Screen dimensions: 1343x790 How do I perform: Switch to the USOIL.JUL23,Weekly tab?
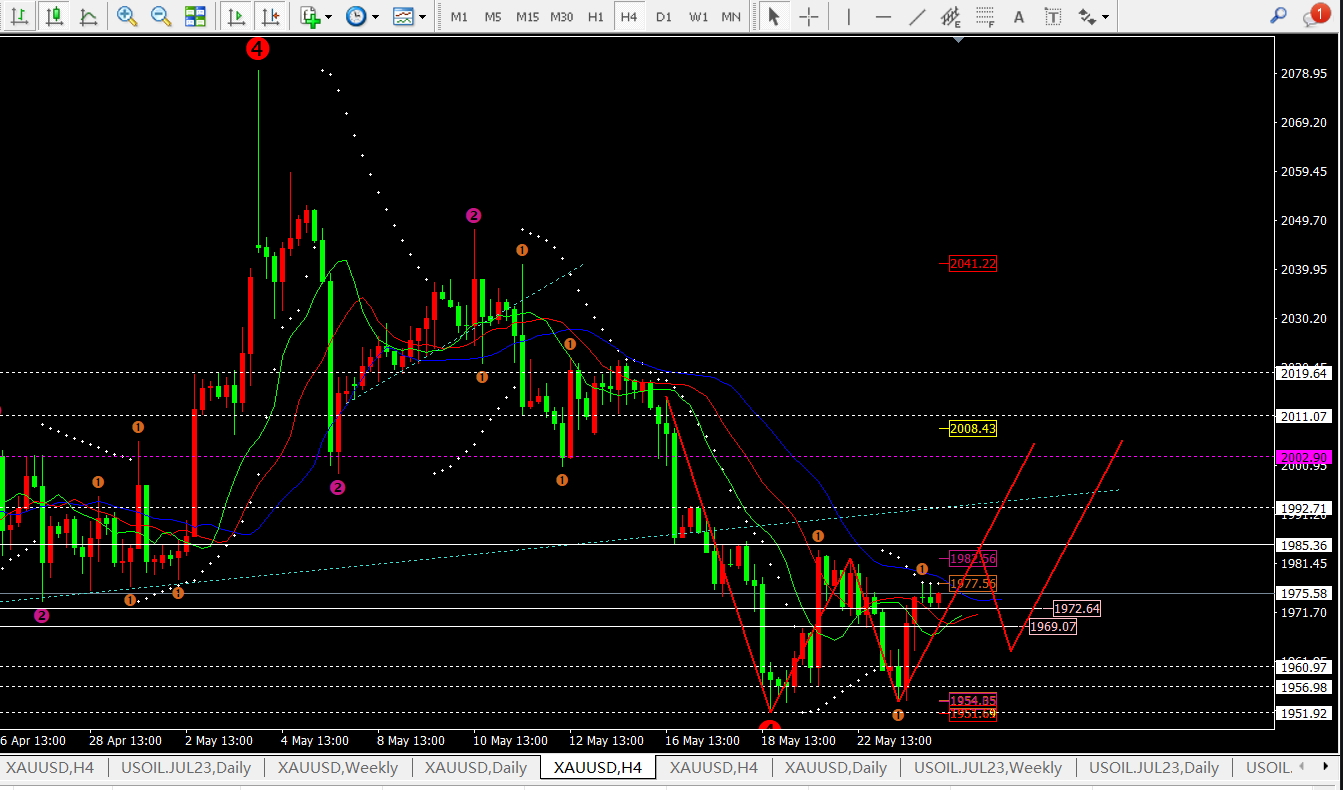[988, 768]
